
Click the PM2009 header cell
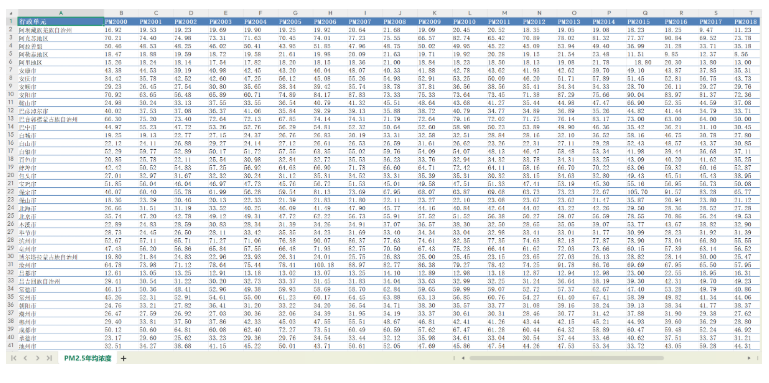coord(435,22)
